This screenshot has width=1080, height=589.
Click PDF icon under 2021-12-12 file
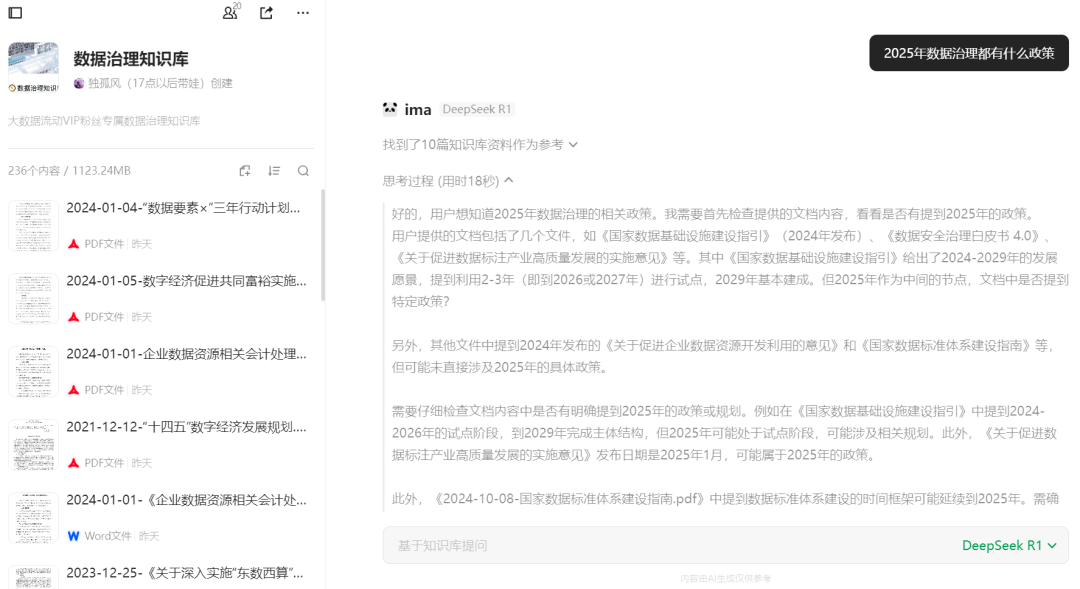[74, 463]
